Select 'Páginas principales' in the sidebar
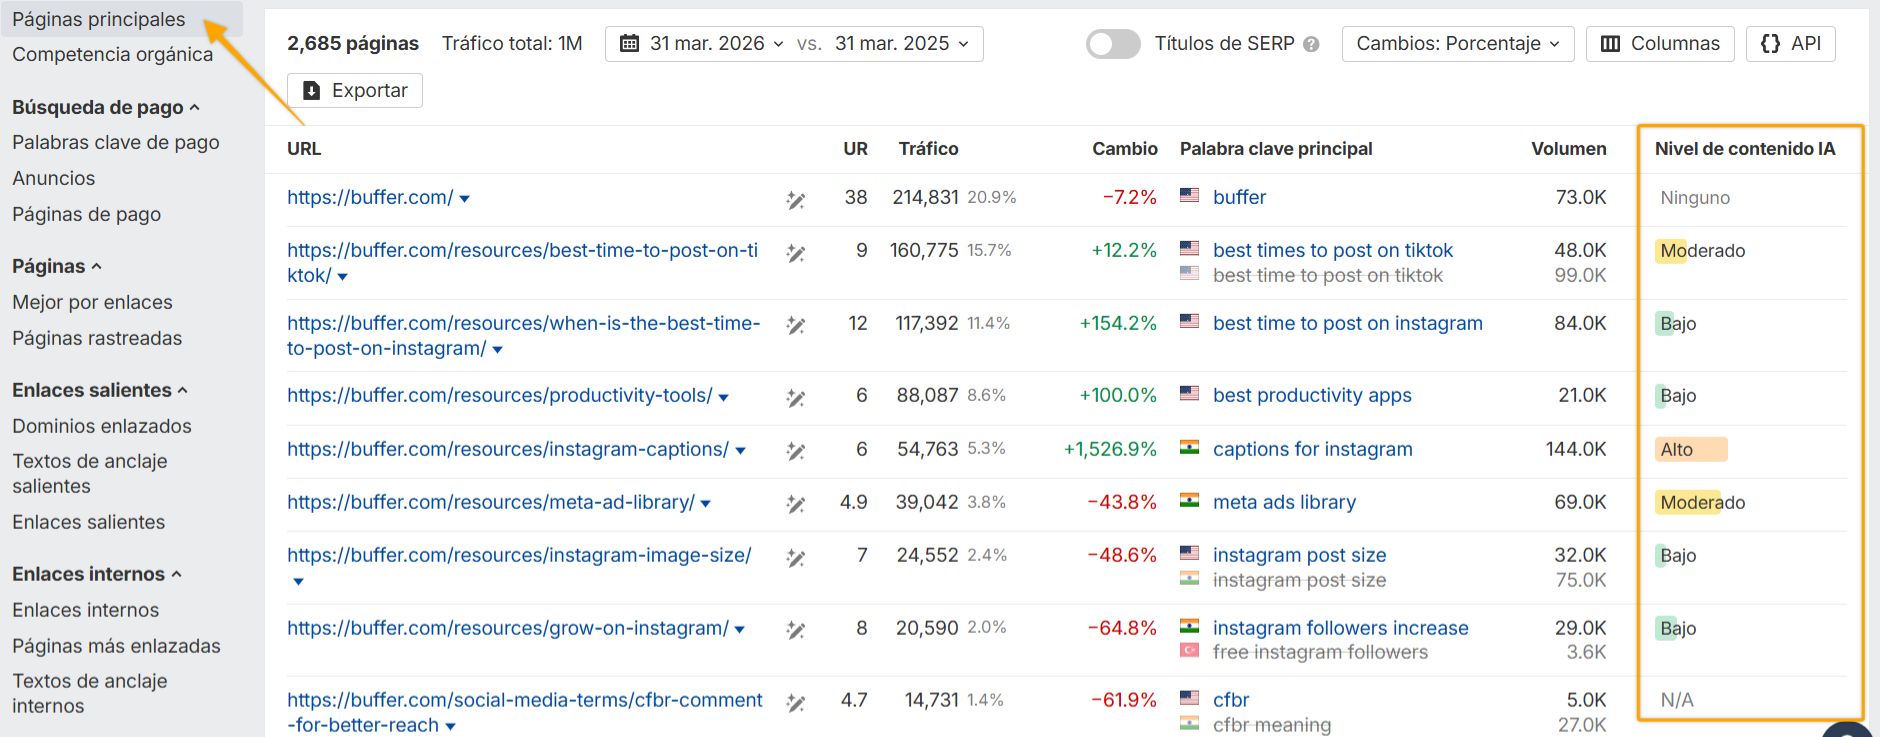 [x=97, y=18]
